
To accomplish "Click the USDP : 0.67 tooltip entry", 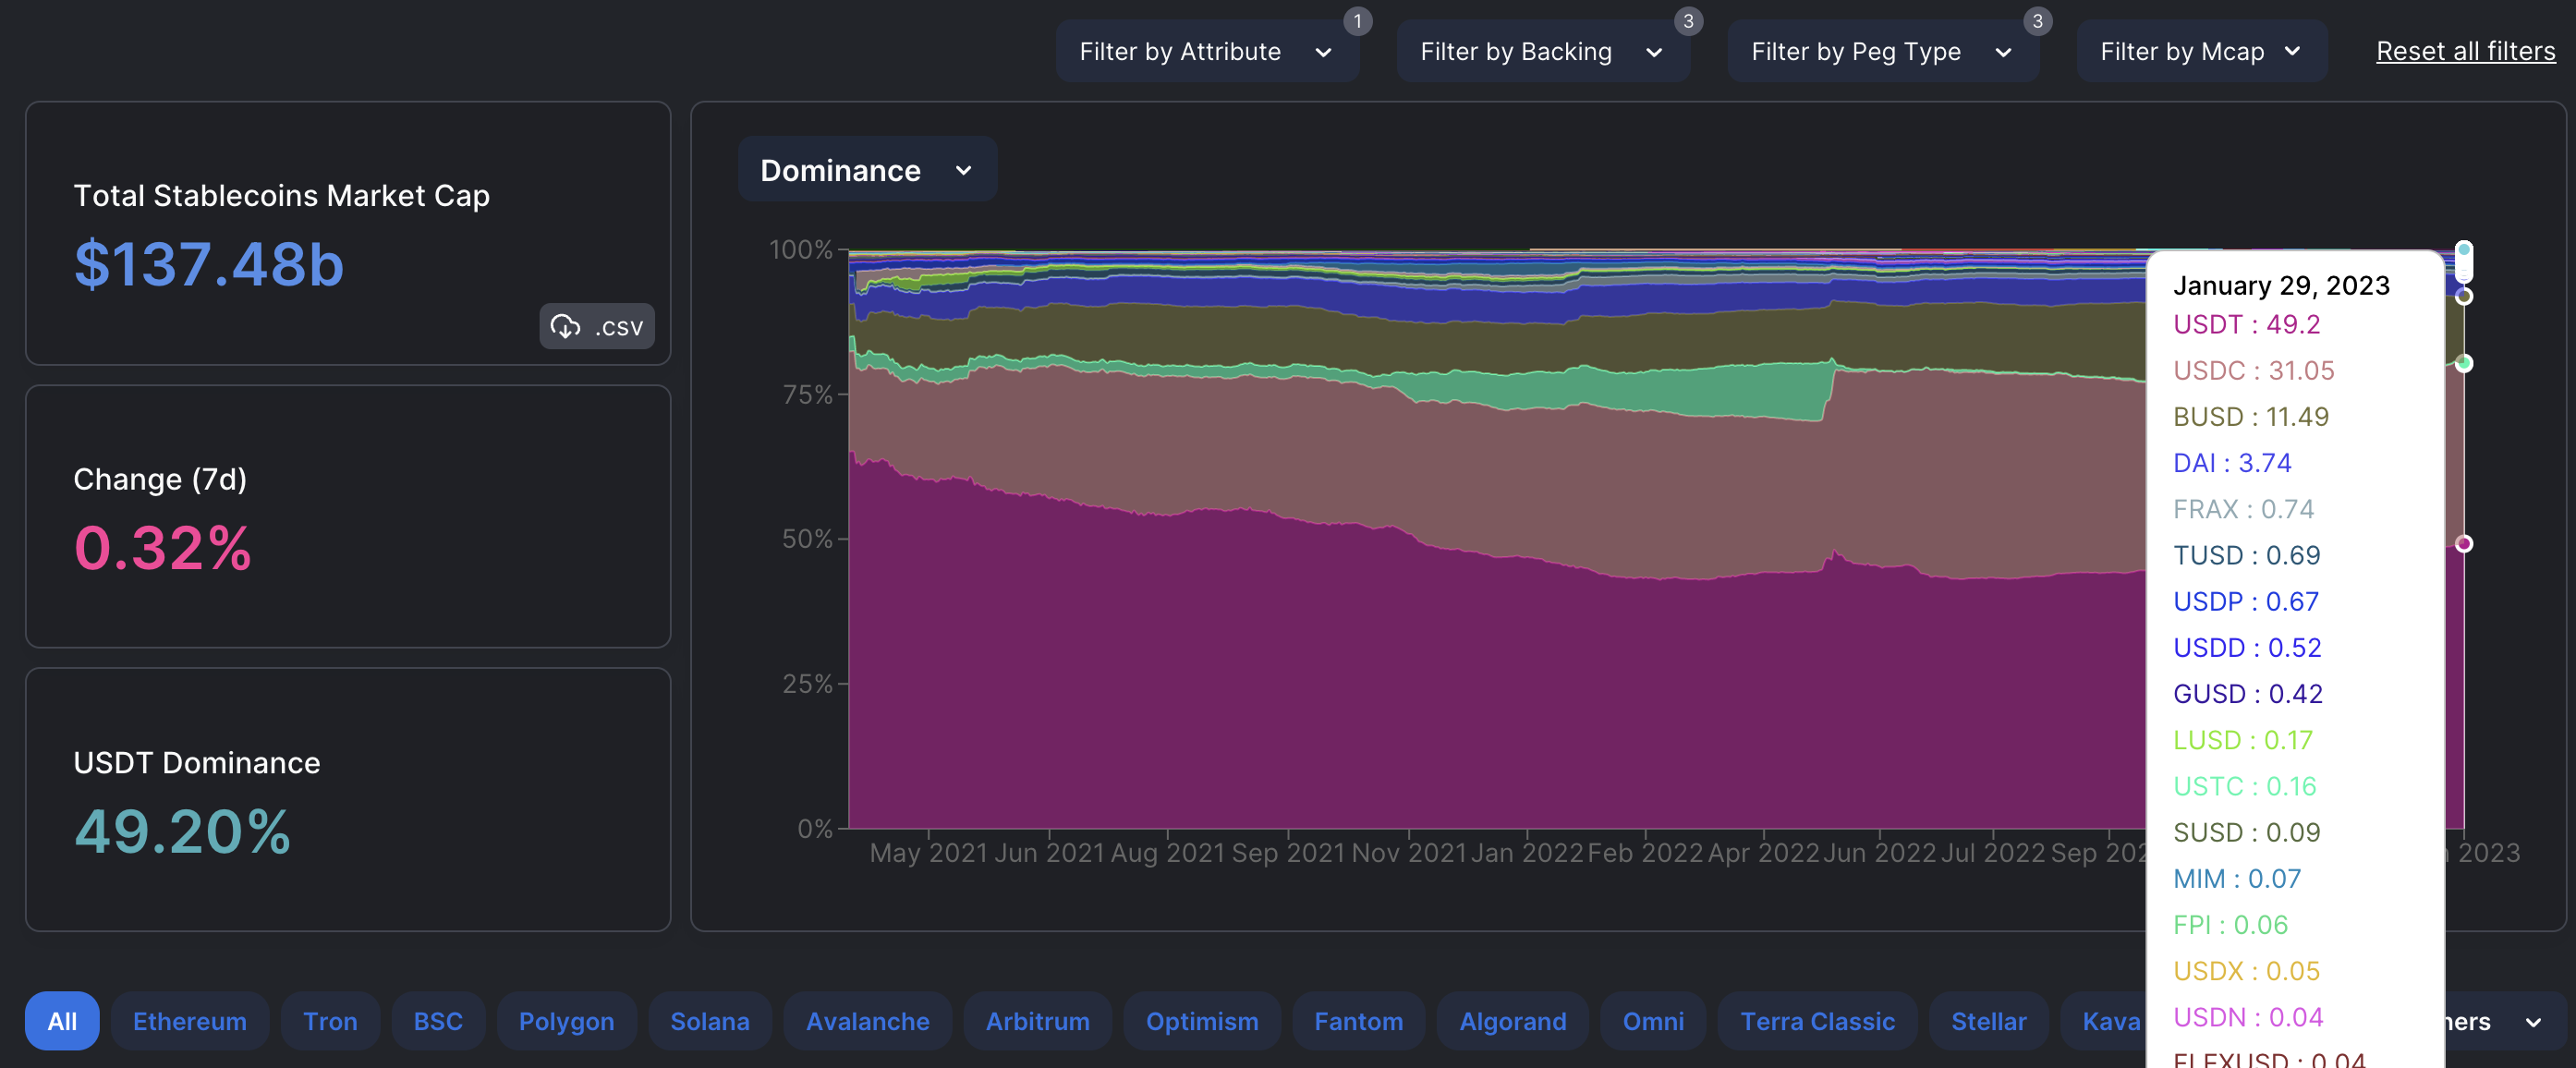I will [2245, 601].
